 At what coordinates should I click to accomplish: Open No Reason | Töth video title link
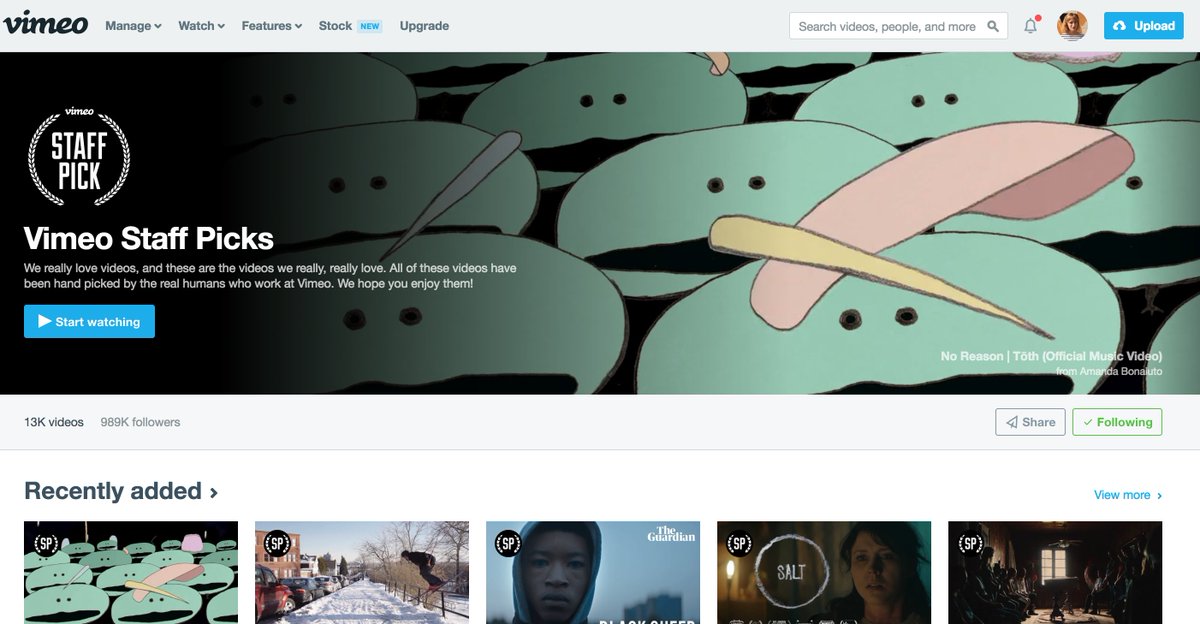1051,356
